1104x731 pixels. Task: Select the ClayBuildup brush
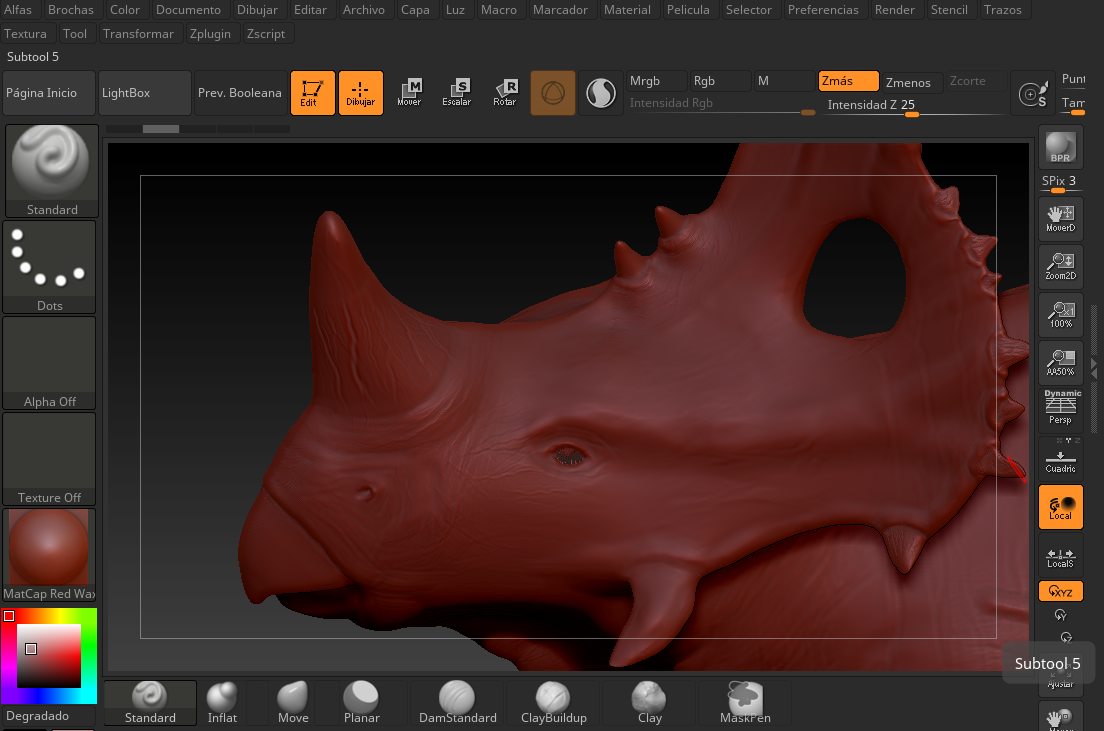[x=553, y=703]
